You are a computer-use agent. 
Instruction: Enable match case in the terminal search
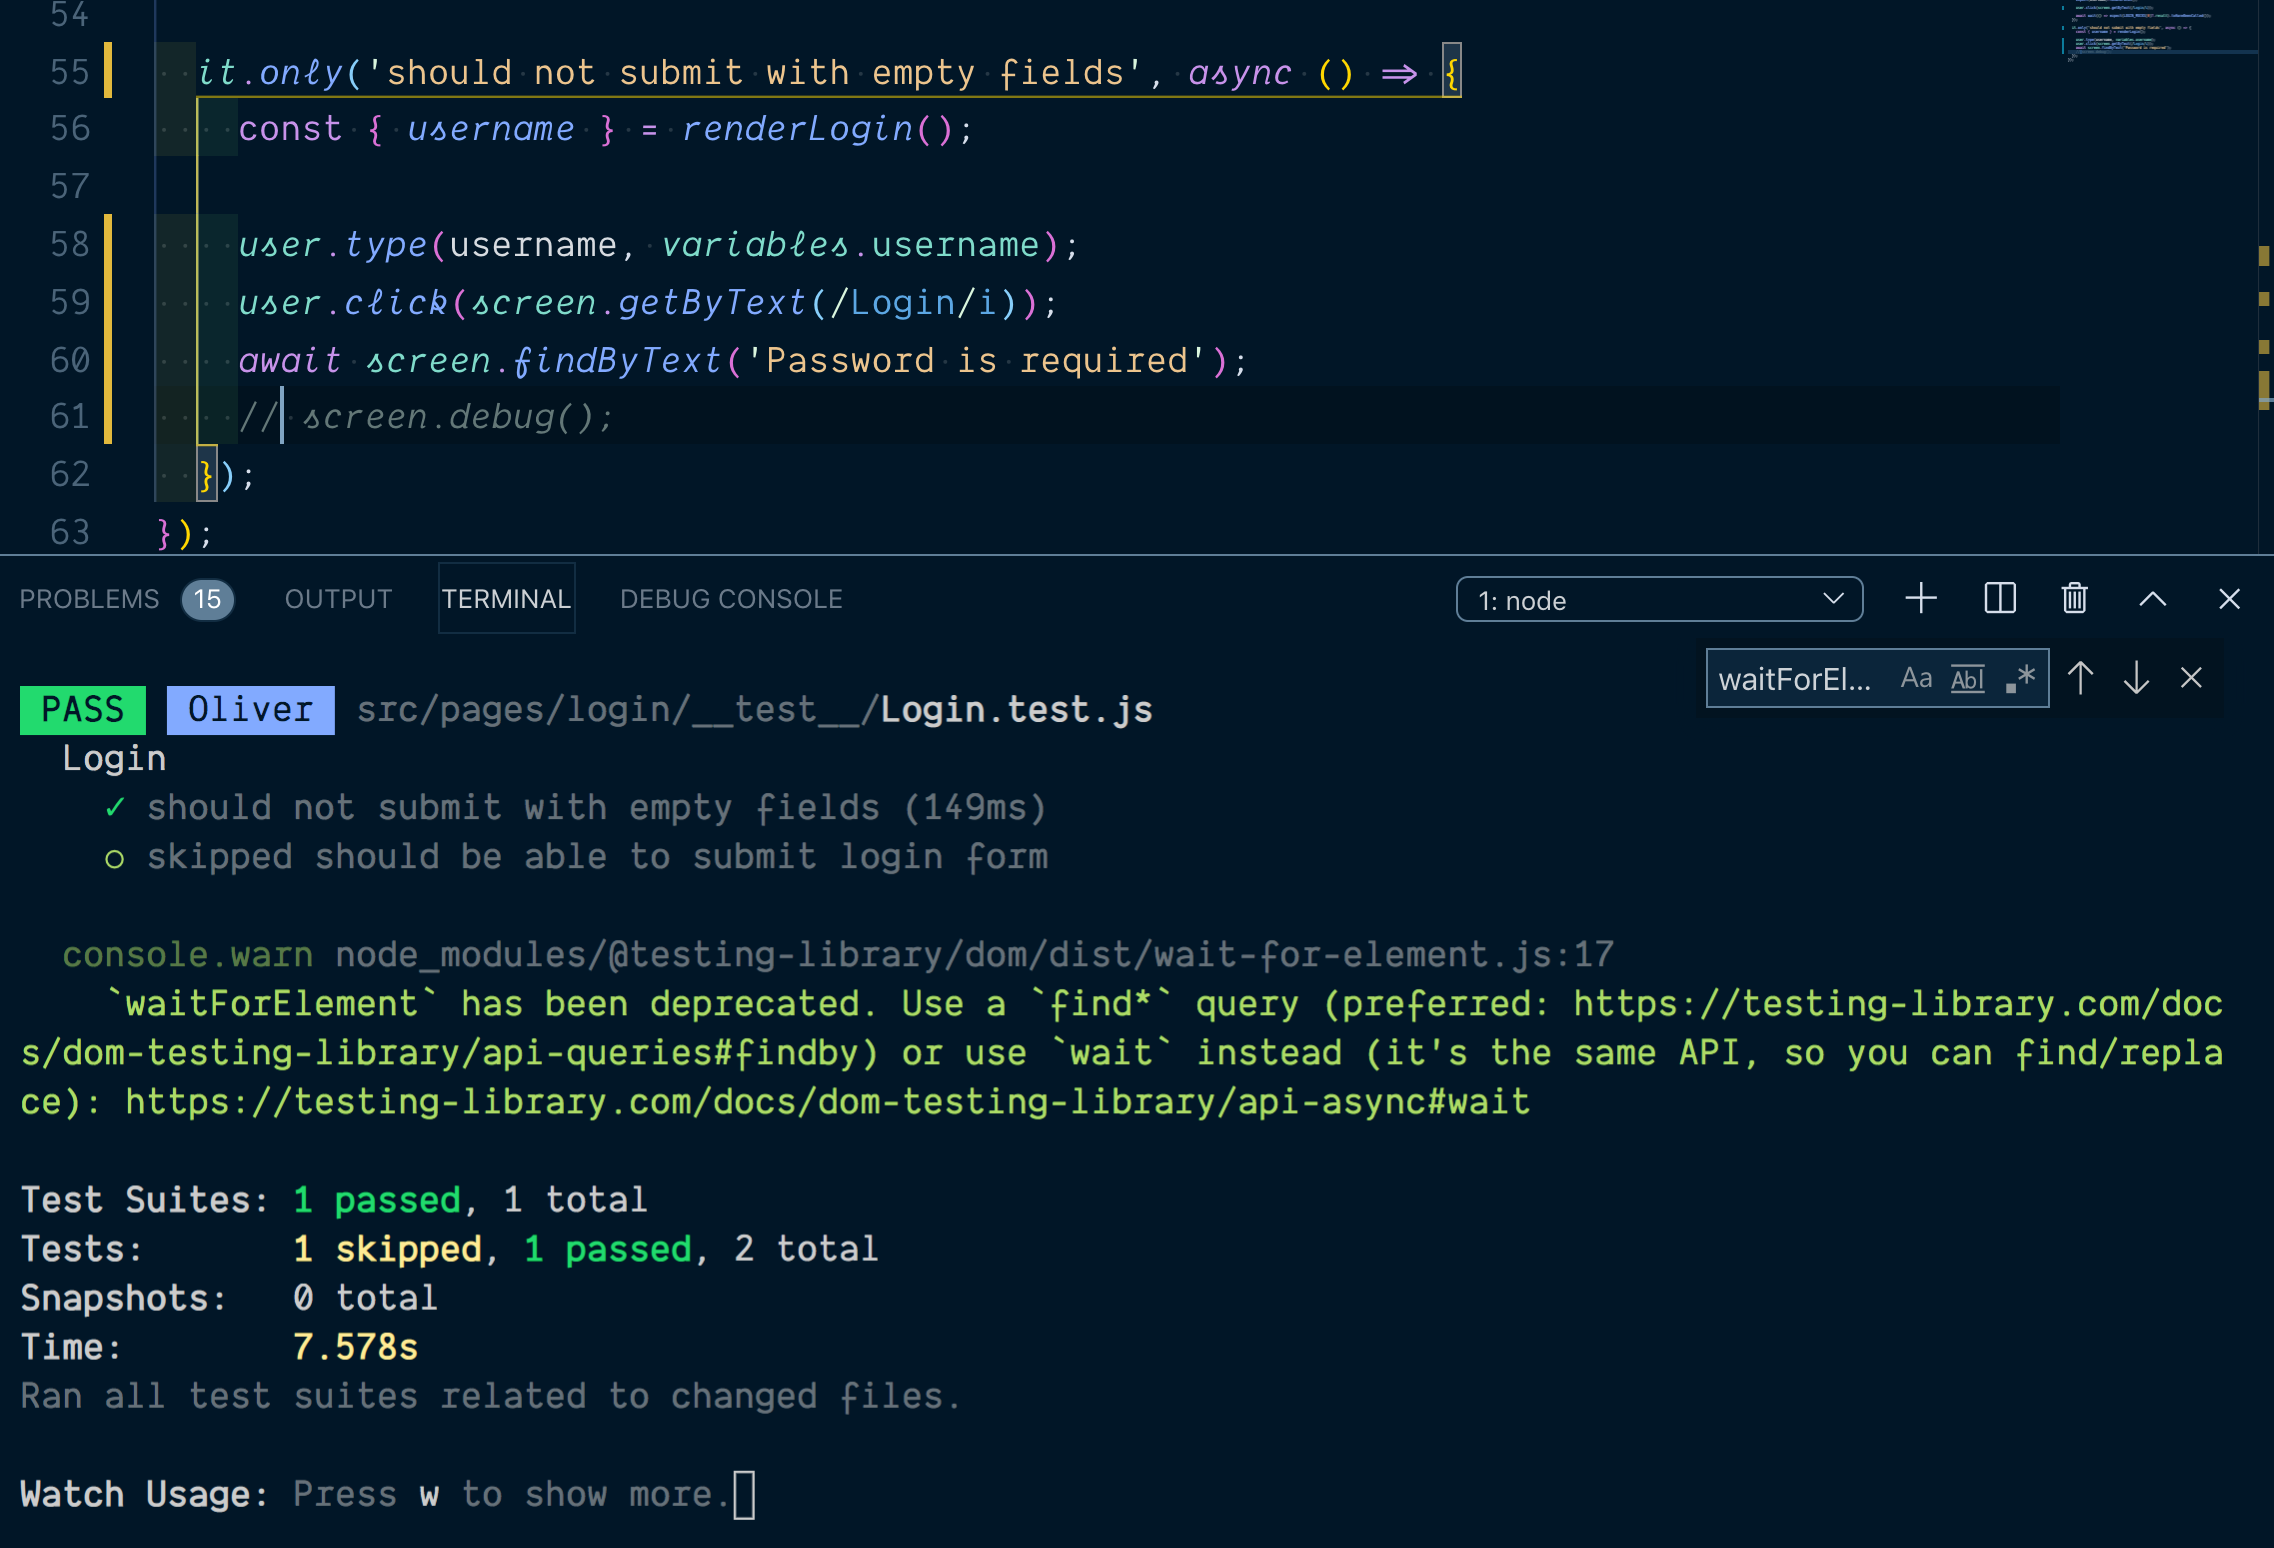point(1916,677)
